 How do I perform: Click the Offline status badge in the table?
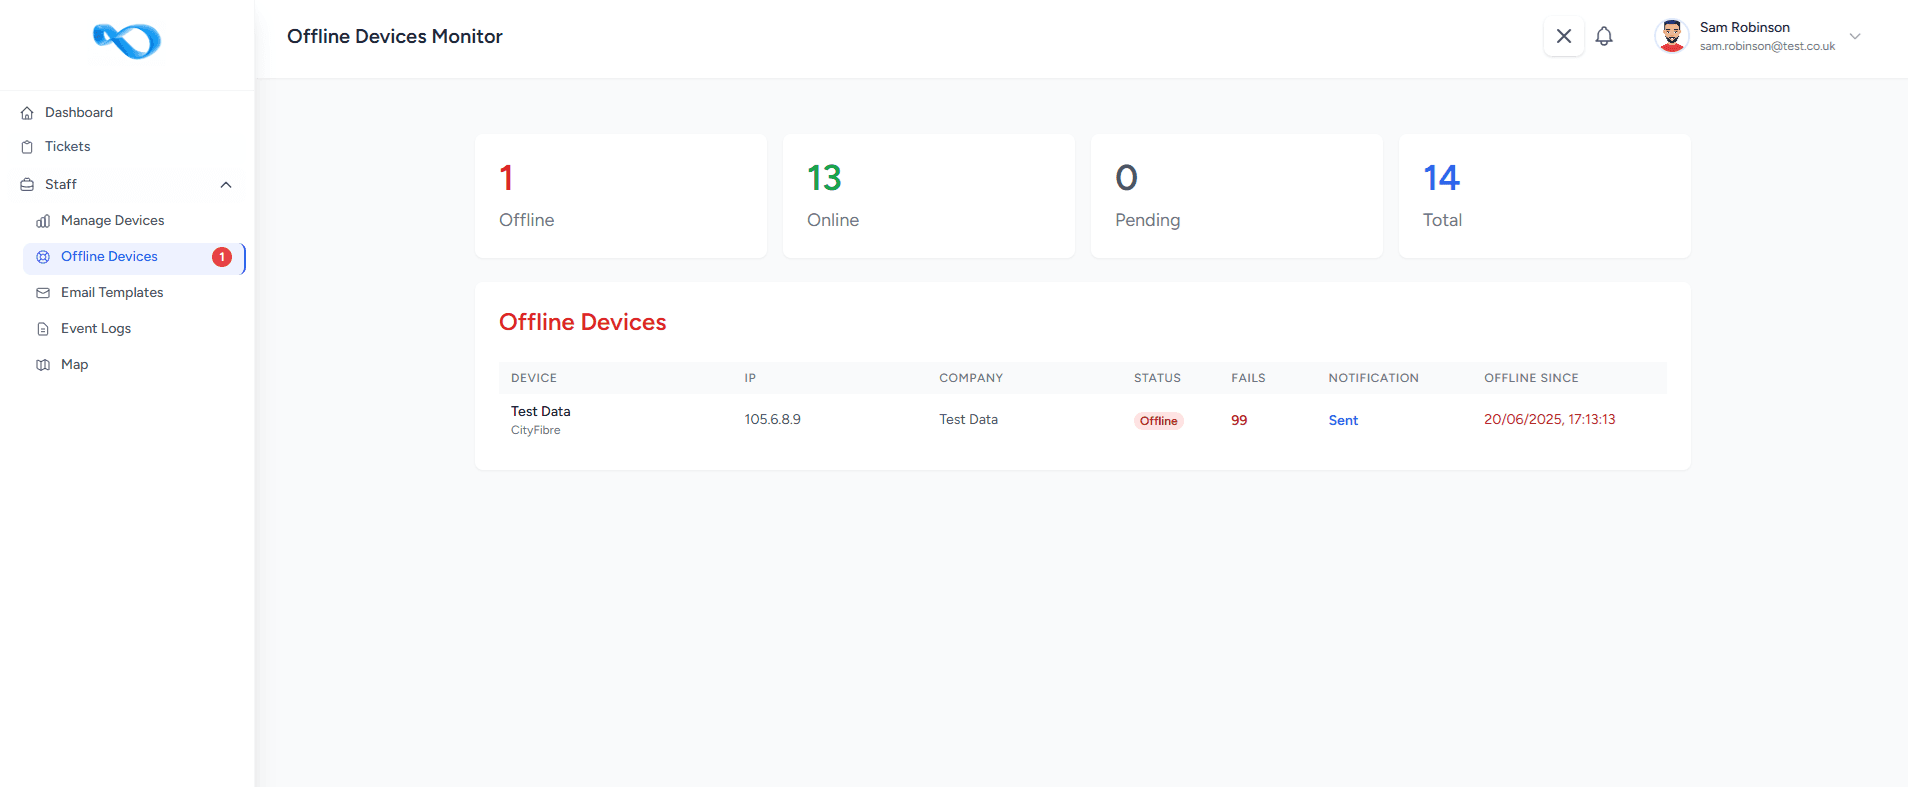[x=1158, y=421]
